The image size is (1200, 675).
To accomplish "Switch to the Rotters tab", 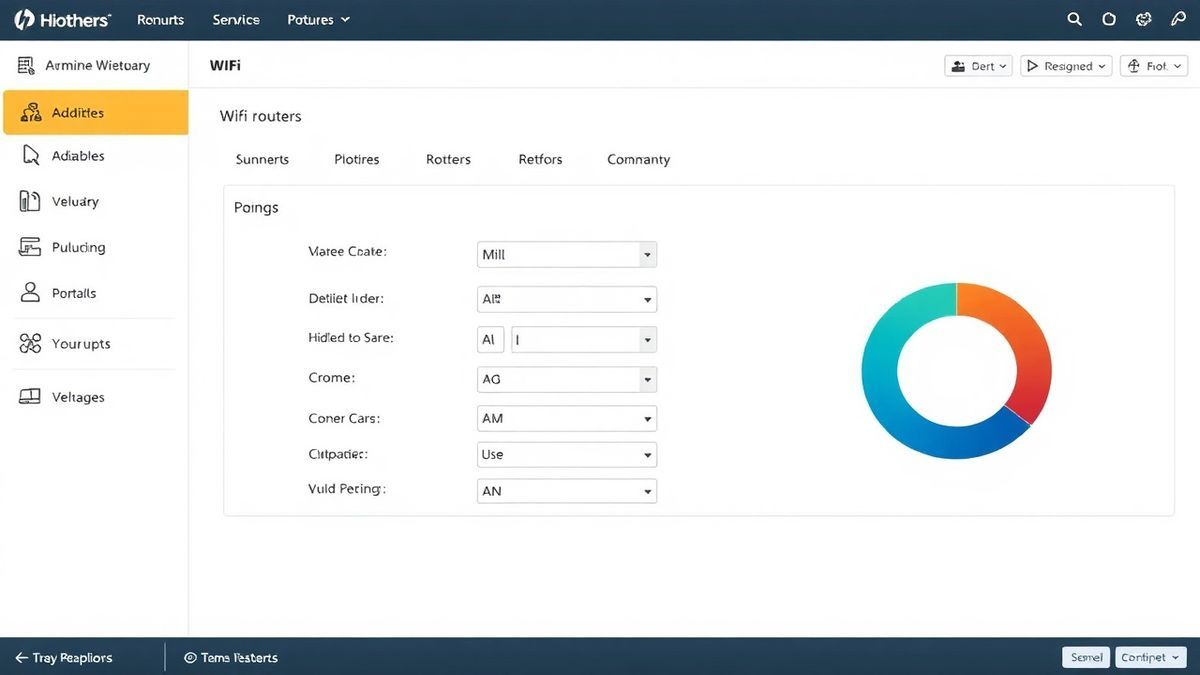I will 448,159.
